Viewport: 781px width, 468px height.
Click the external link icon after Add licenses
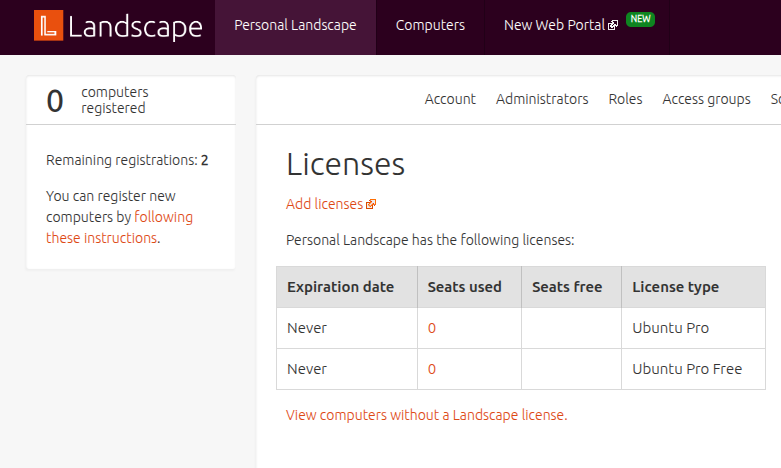coord(371,204)
